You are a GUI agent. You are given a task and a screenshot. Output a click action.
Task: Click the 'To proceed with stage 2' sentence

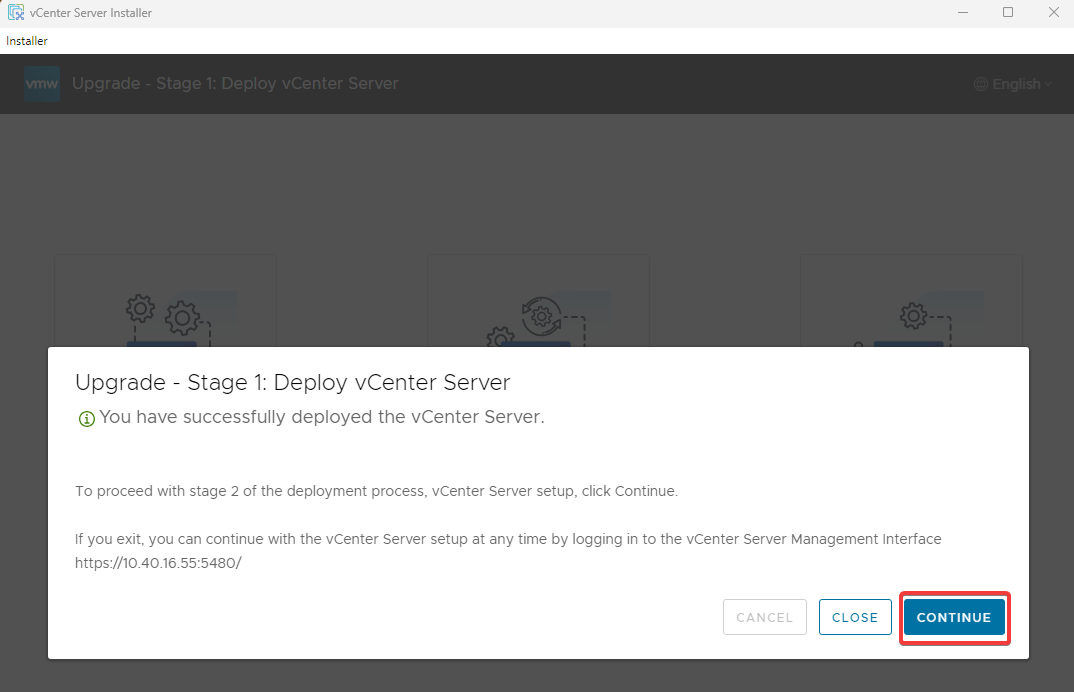(377, 491)
